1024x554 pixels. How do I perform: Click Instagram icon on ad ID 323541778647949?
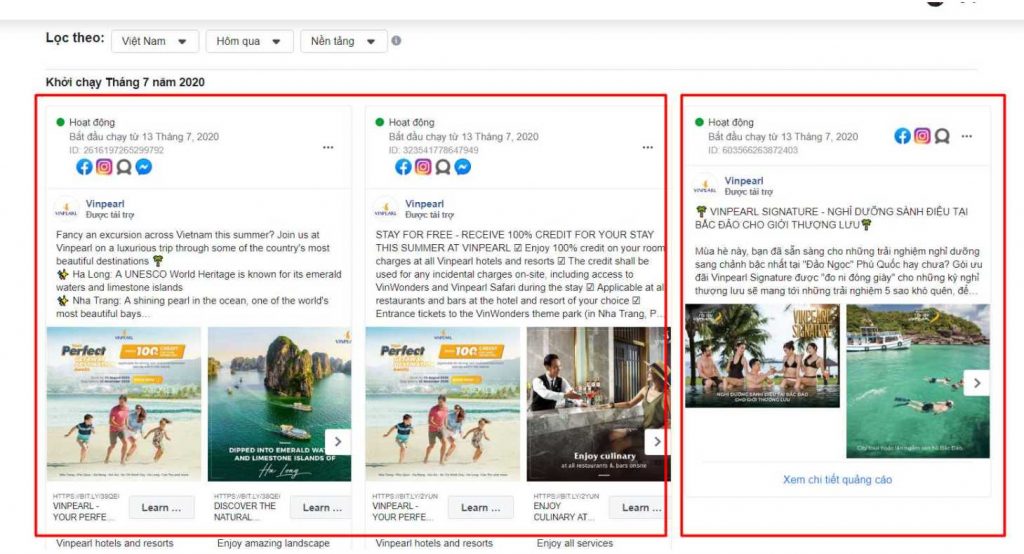pyautogui.click(x=423, y=167)
